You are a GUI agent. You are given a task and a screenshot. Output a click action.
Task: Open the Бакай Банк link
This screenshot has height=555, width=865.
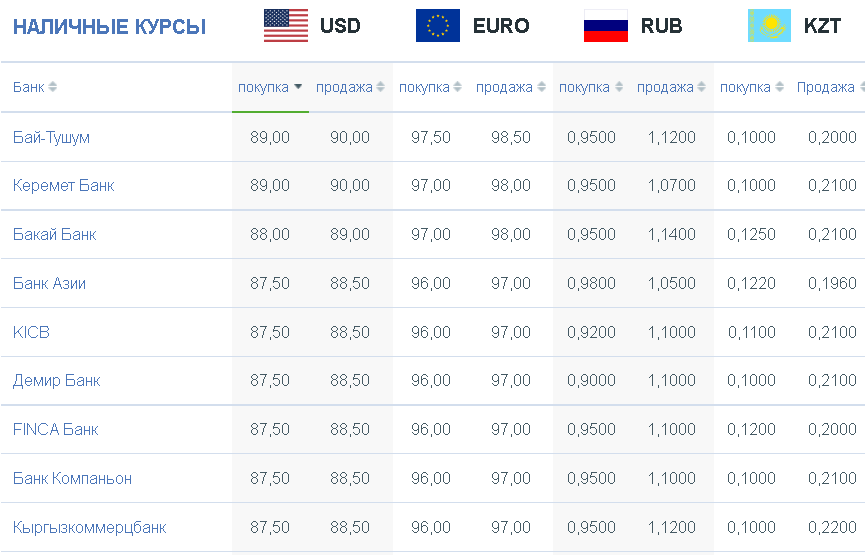tap(55, 234)
